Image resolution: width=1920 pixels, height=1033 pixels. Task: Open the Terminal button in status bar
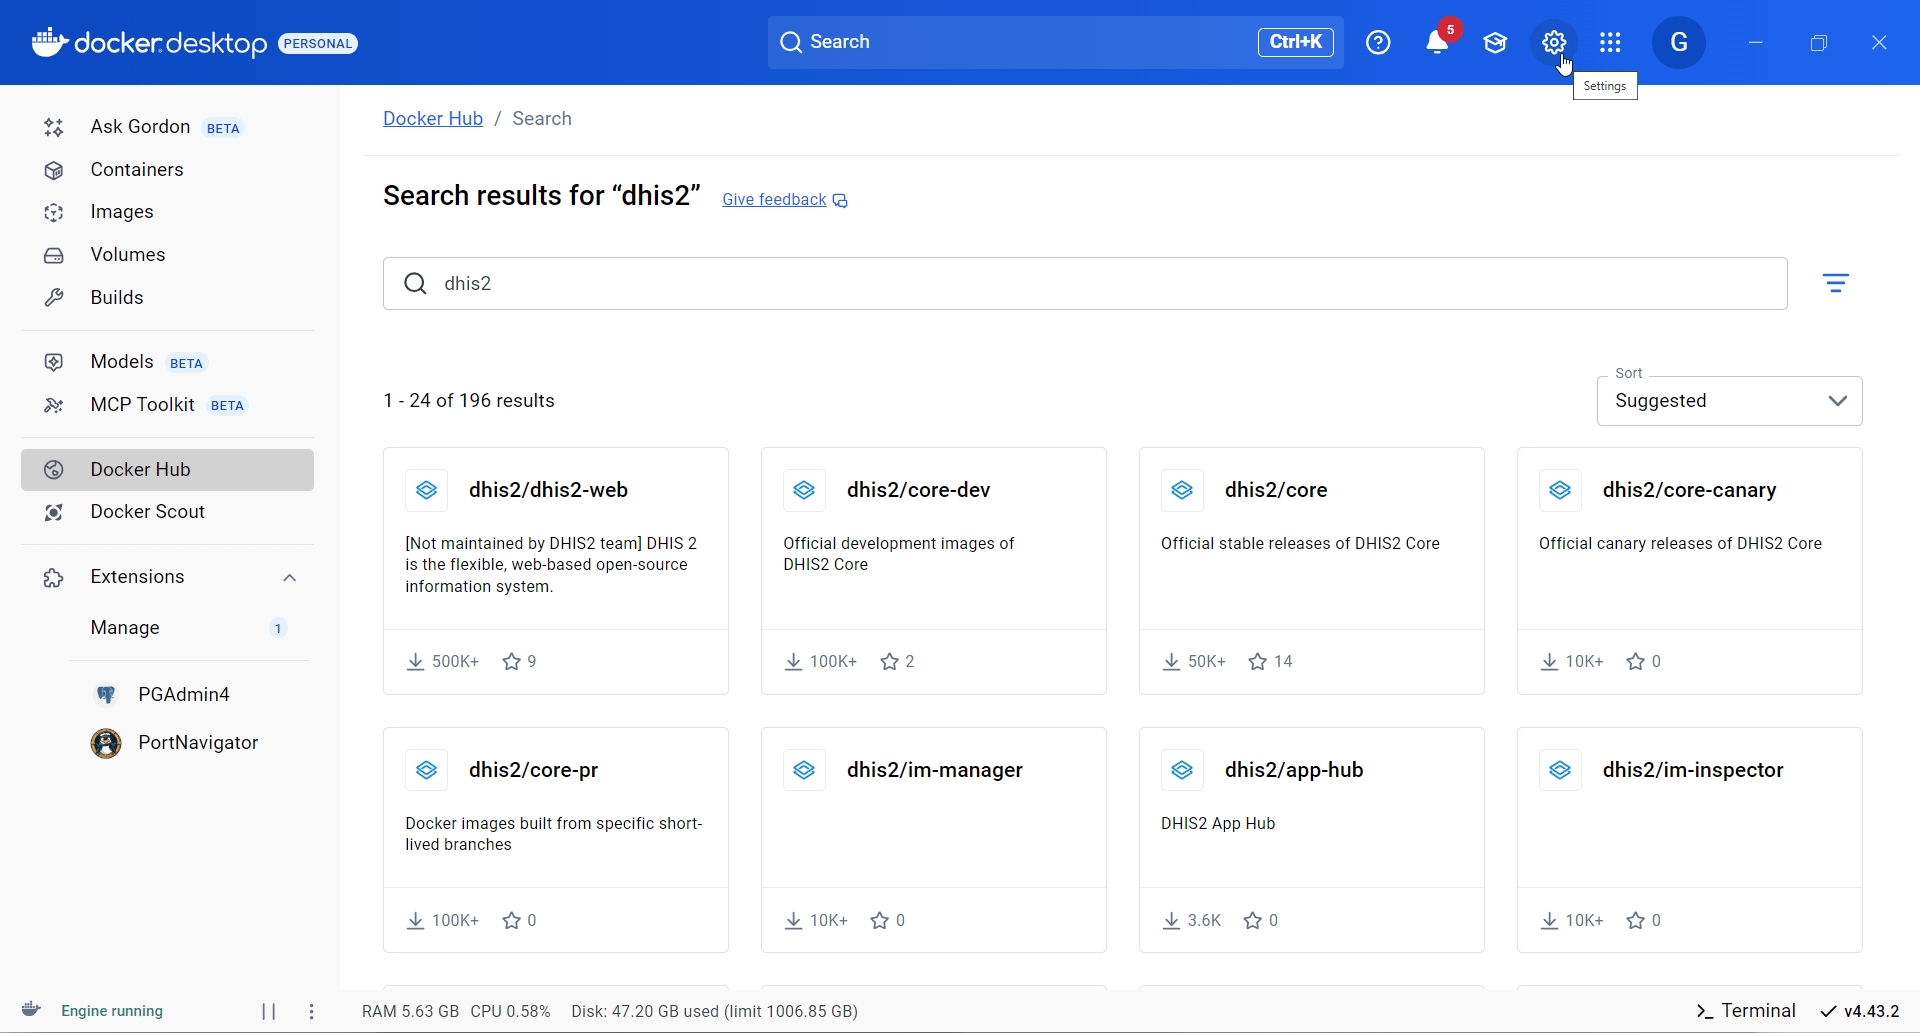tap(1746, 1011)
